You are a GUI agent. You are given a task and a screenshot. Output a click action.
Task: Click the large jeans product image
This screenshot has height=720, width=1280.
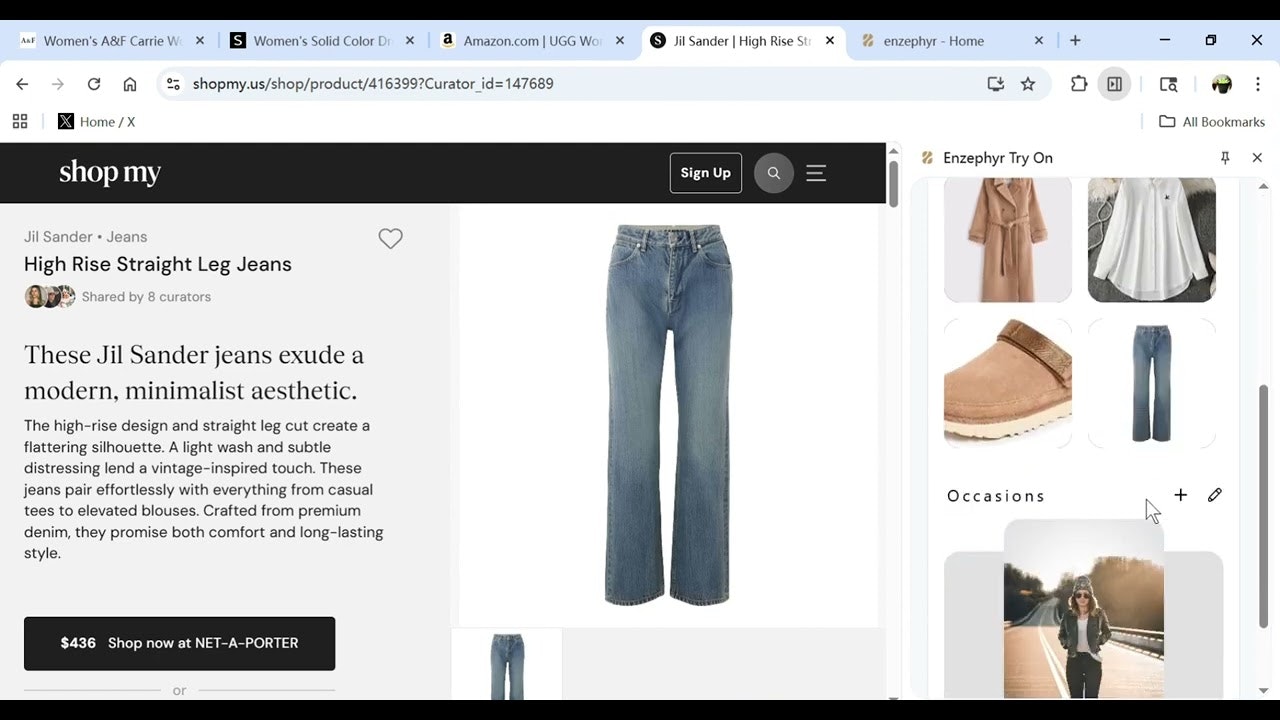click(668, 415)
